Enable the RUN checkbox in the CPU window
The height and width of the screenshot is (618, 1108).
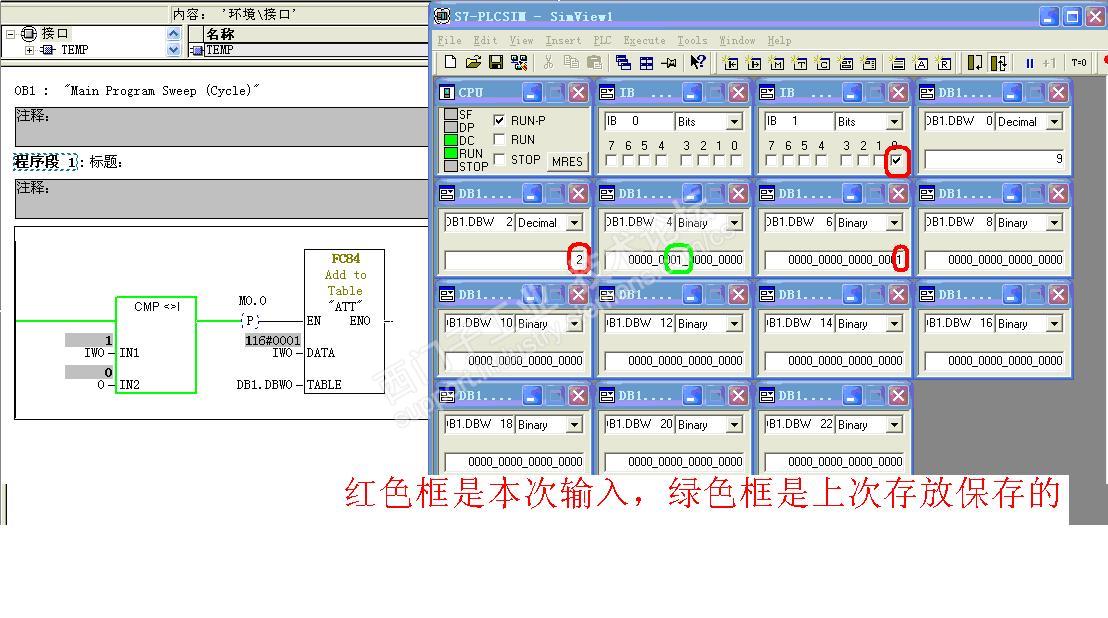(x=499, y=139)
